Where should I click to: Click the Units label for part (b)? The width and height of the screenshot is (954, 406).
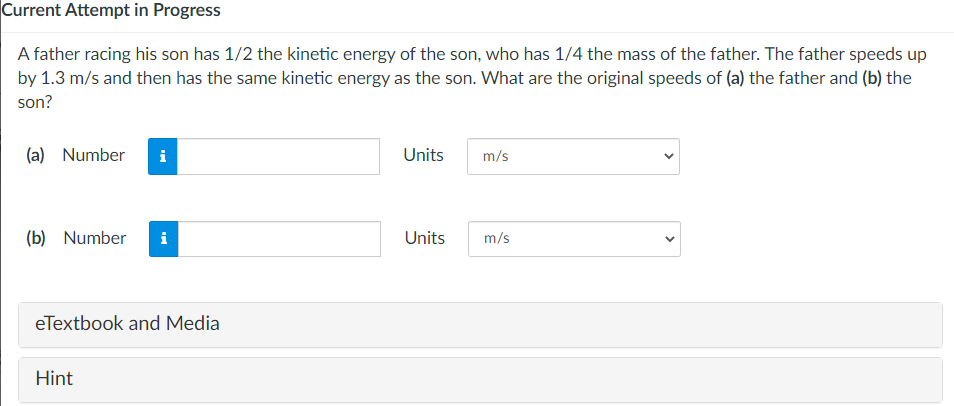(x=424, y=238)
